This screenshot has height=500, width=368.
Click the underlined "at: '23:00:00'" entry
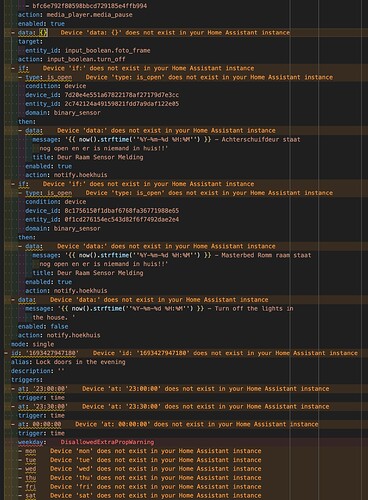click(x=43, y=389)
